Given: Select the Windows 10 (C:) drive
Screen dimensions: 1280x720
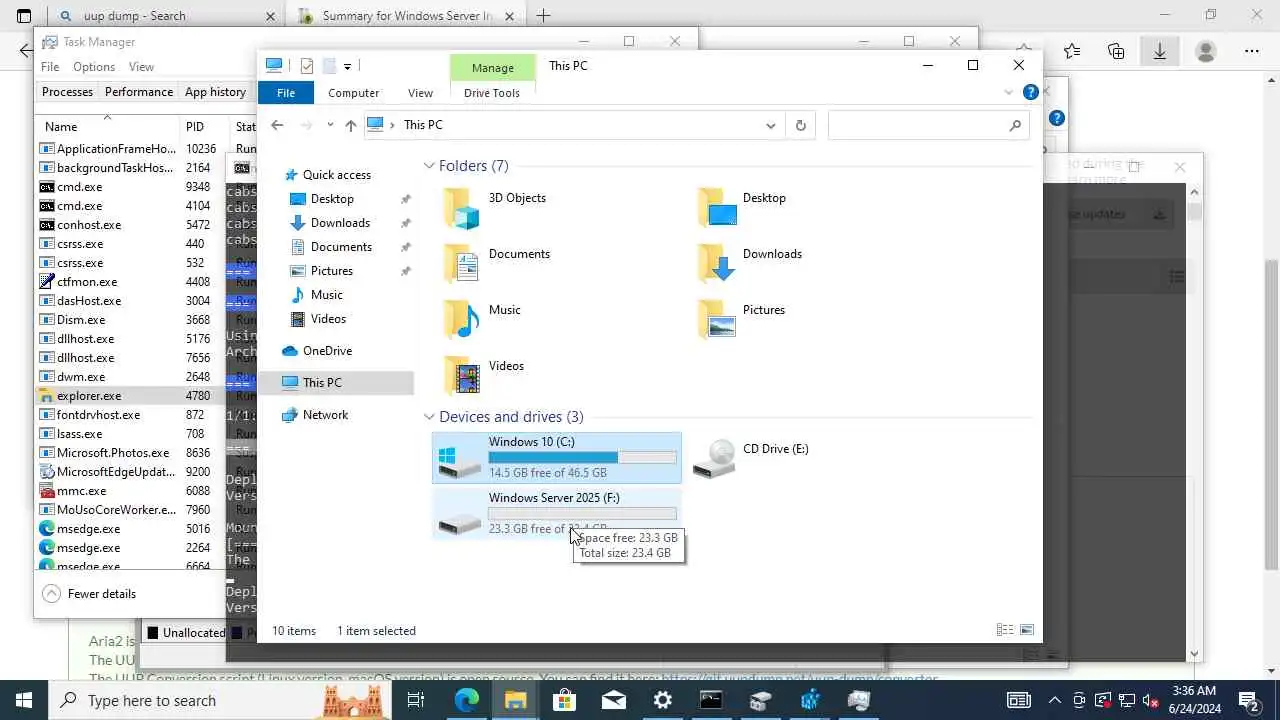Looking at the screenshot, I should pyautogui.click(x=557, y=458).
